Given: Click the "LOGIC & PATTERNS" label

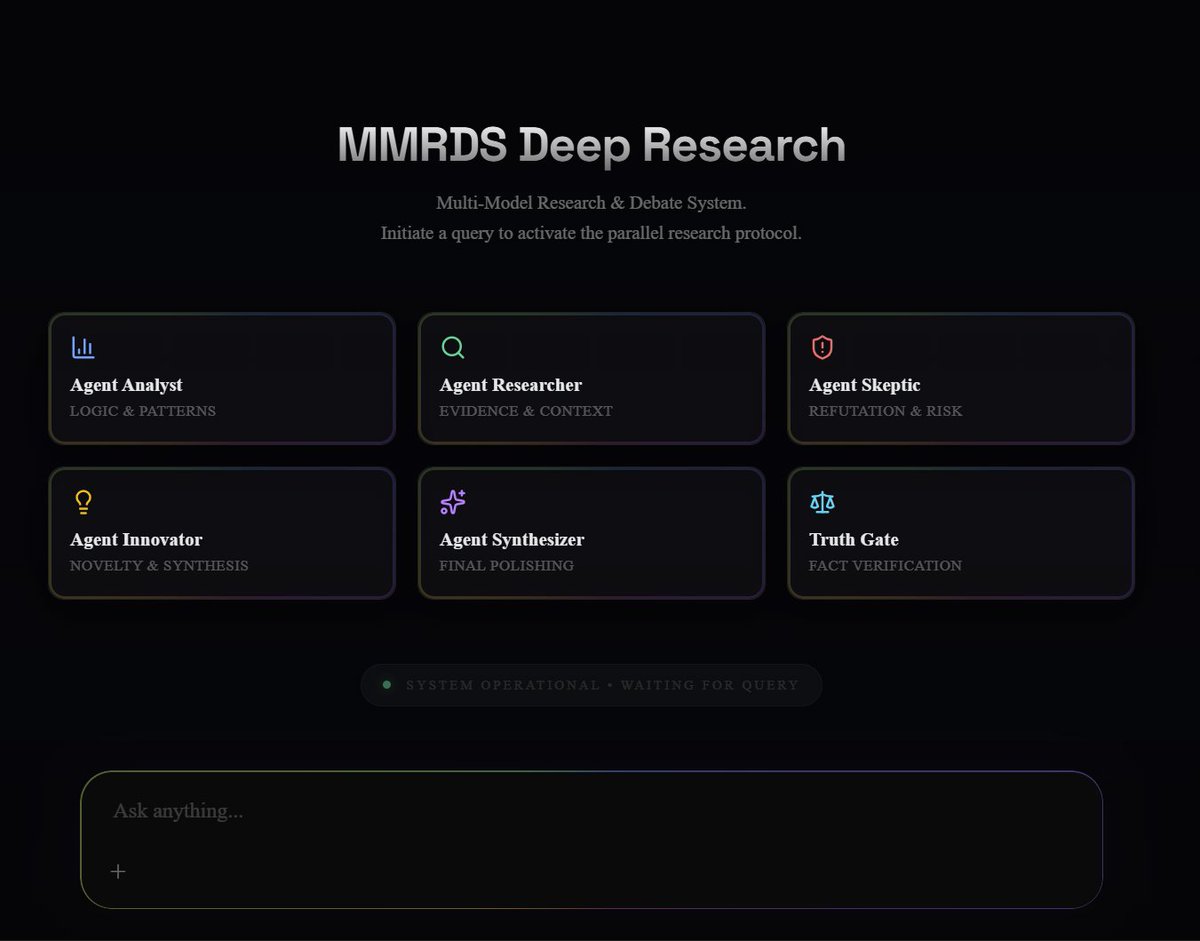Looking at the screenshot, I should pyautogui.click(x=143, y=411).
